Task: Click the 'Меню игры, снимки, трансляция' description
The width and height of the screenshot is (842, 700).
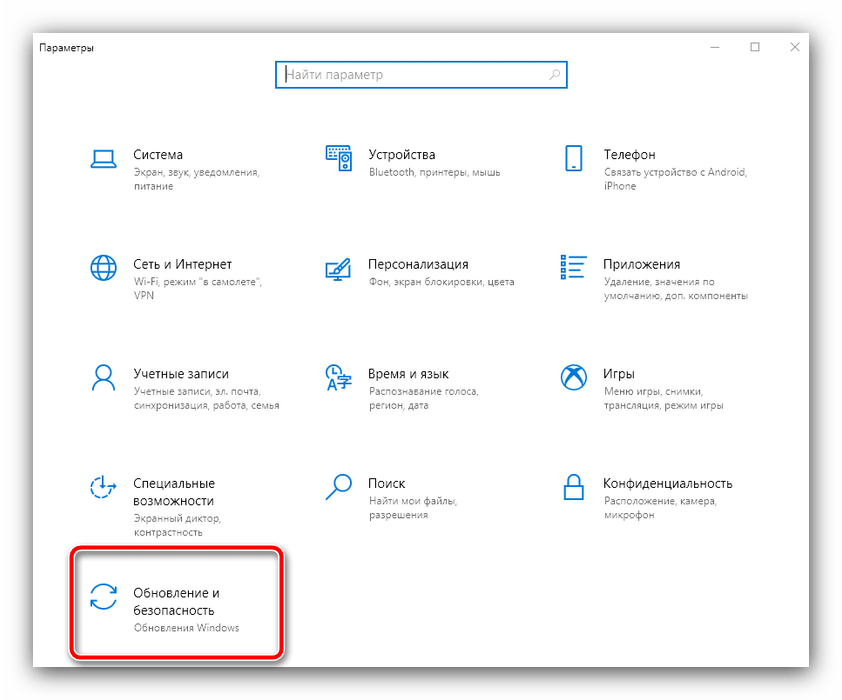Action: (663, 398)
